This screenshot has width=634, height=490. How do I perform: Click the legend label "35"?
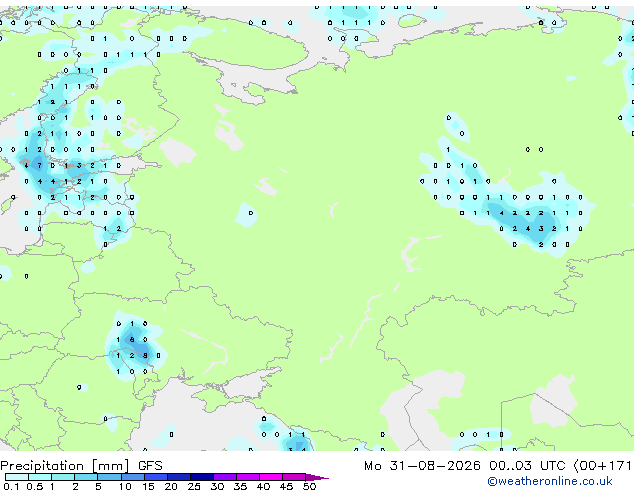pyautogui.click(x=240, y=486)
